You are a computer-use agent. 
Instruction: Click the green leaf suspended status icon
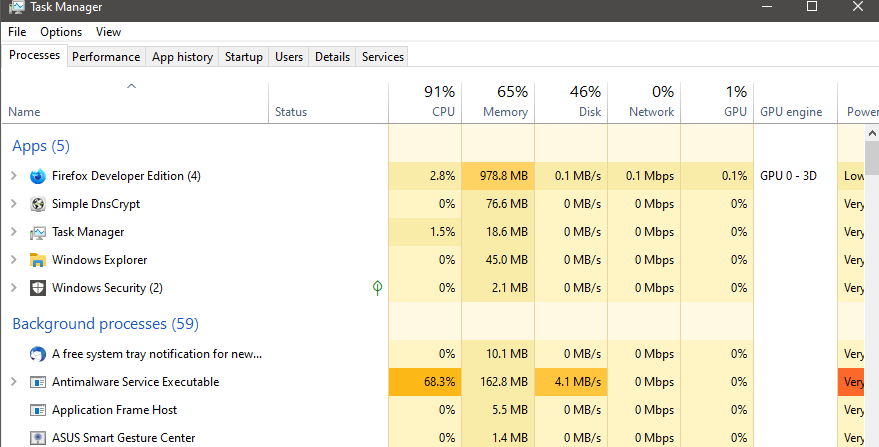(x=377, y=288)
